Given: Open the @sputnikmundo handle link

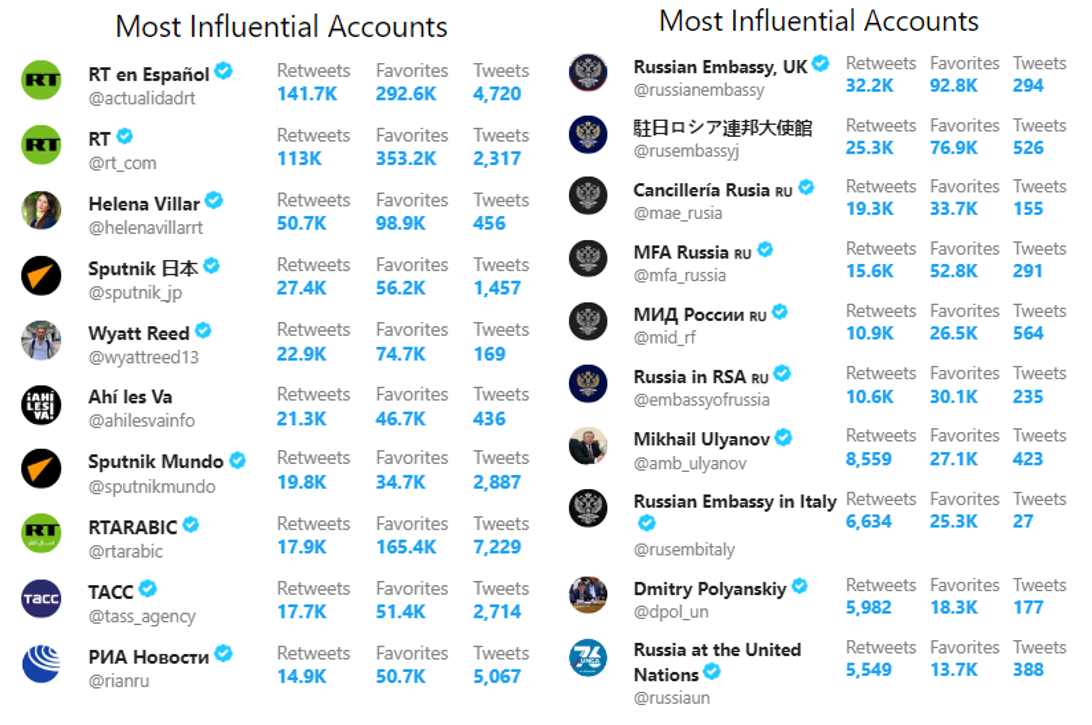Looking at the screenshot, I should (x=152, y=486).
